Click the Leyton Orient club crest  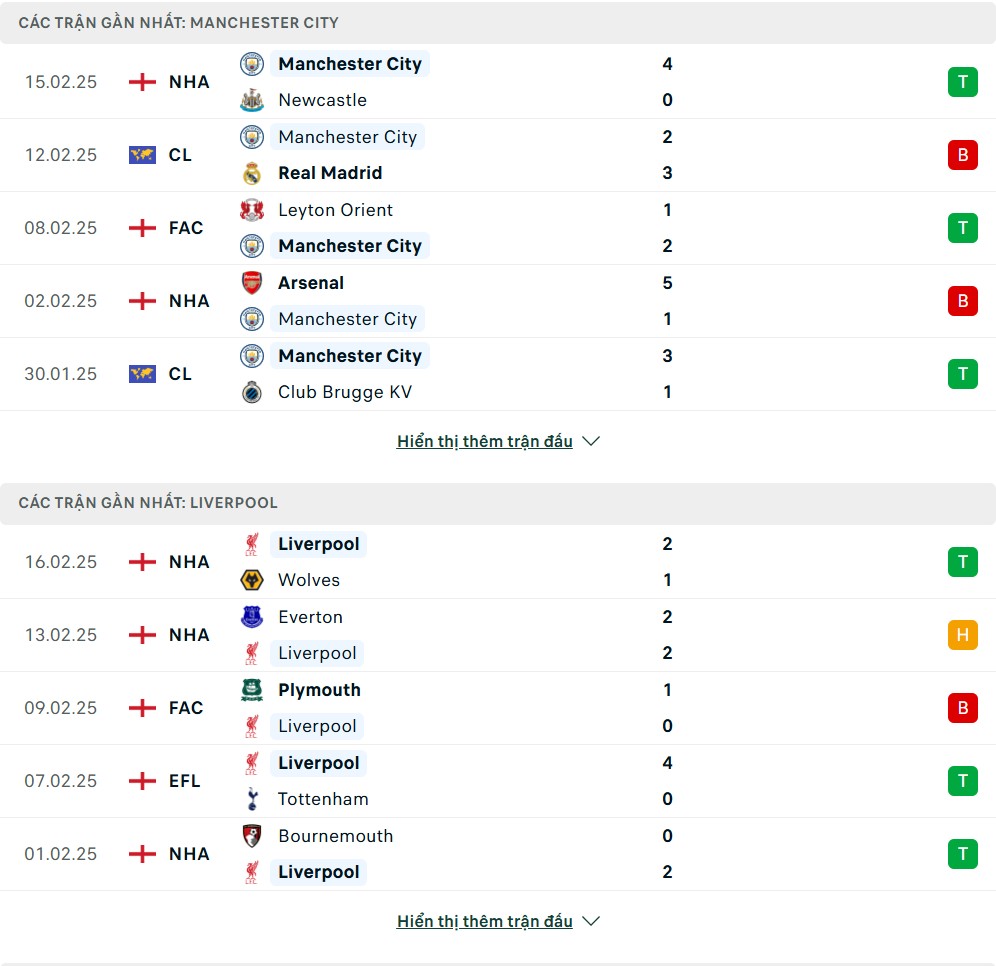(x=252, y=210)
